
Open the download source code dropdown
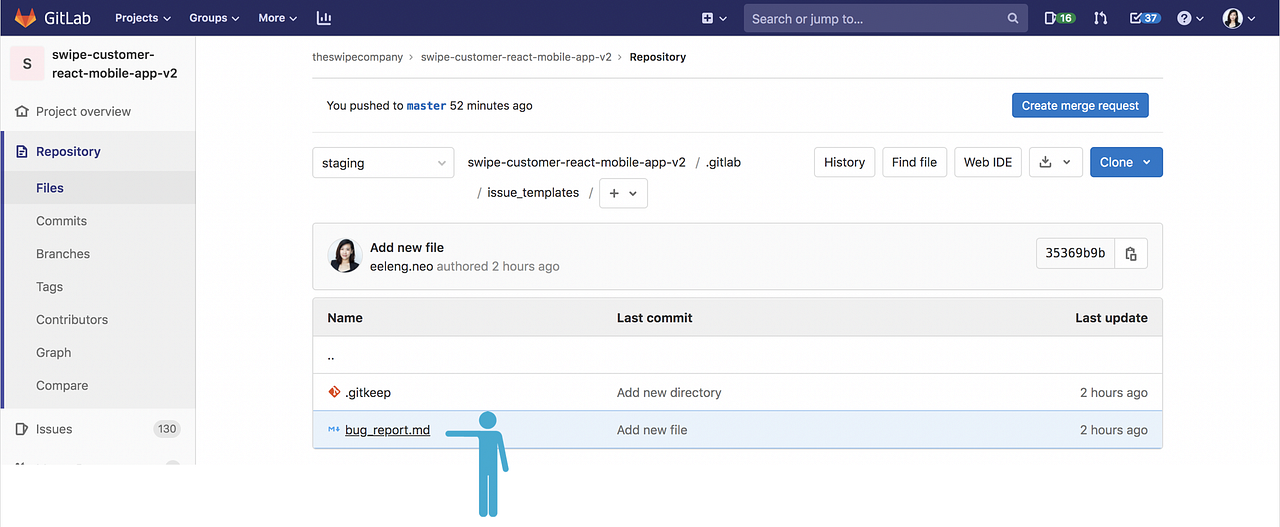click(1056, 162)
